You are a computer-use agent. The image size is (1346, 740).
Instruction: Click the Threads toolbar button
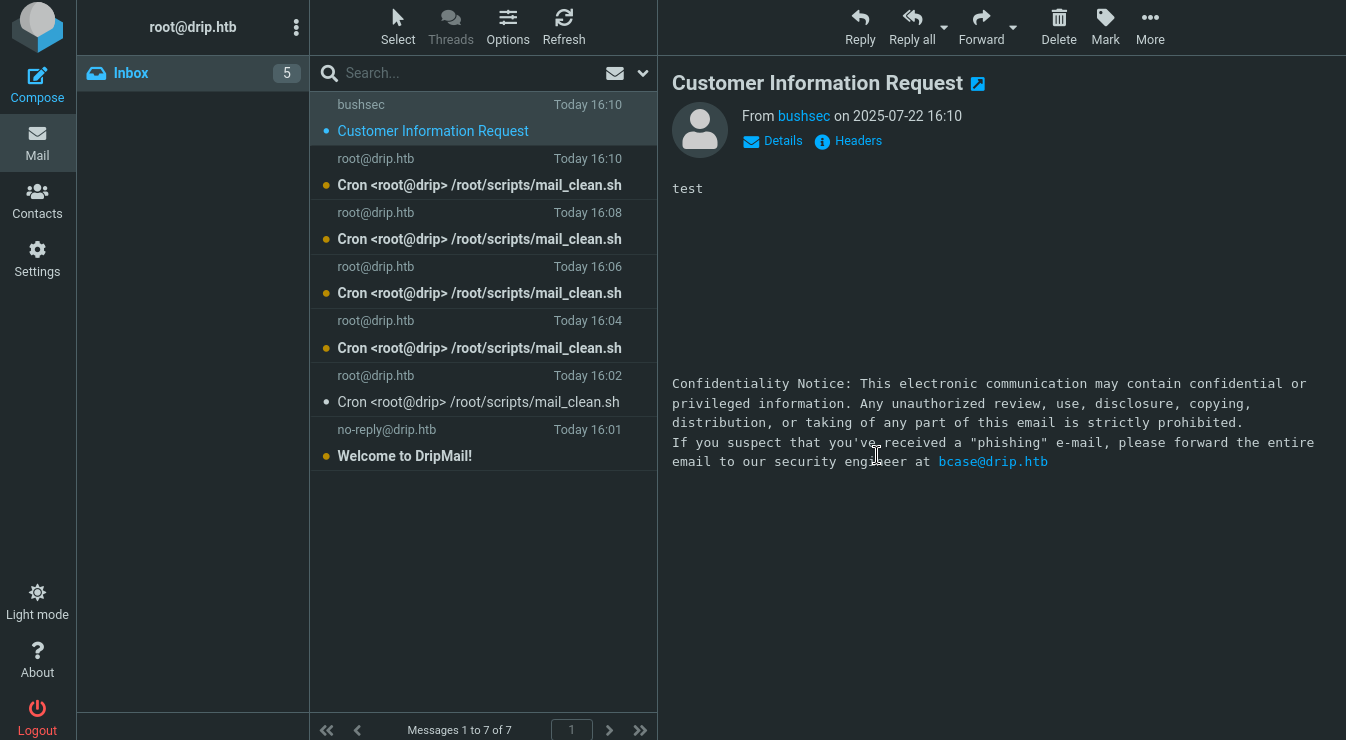coord(451,28)
